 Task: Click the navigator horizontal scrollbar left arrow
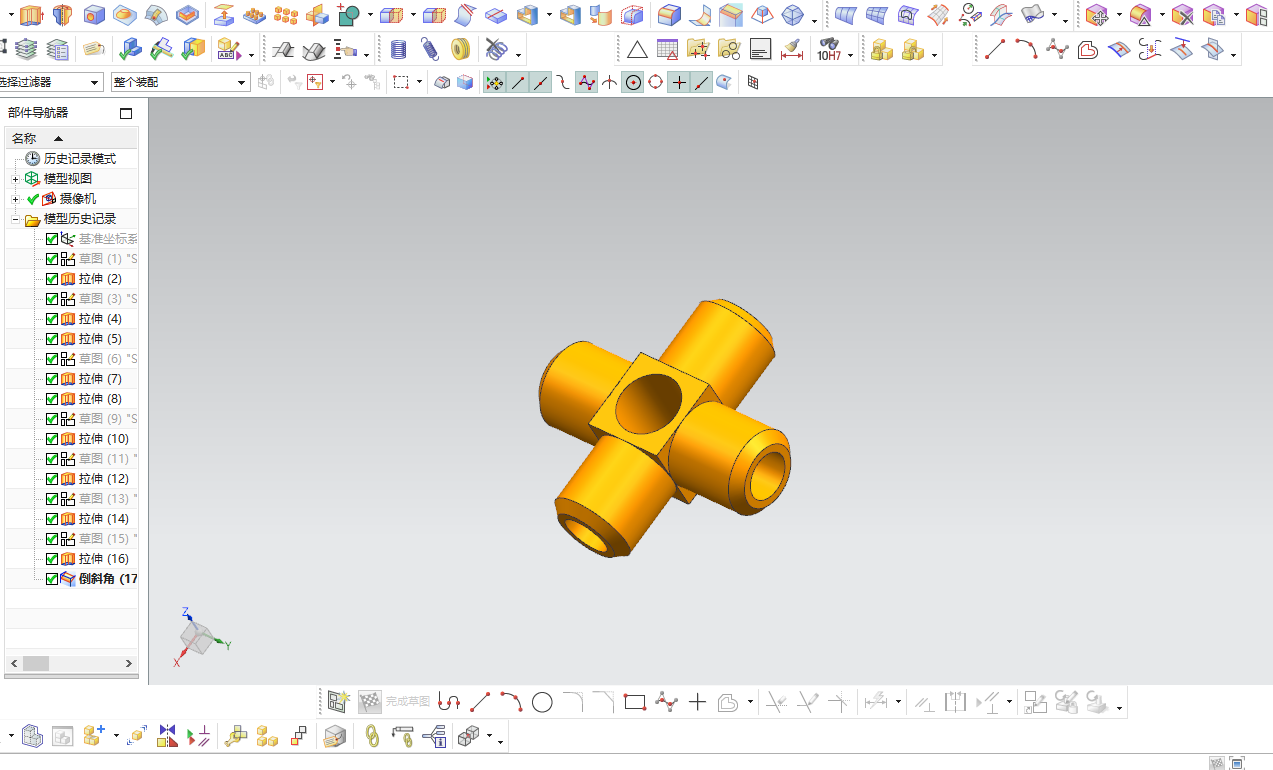[x=14, y=663]
